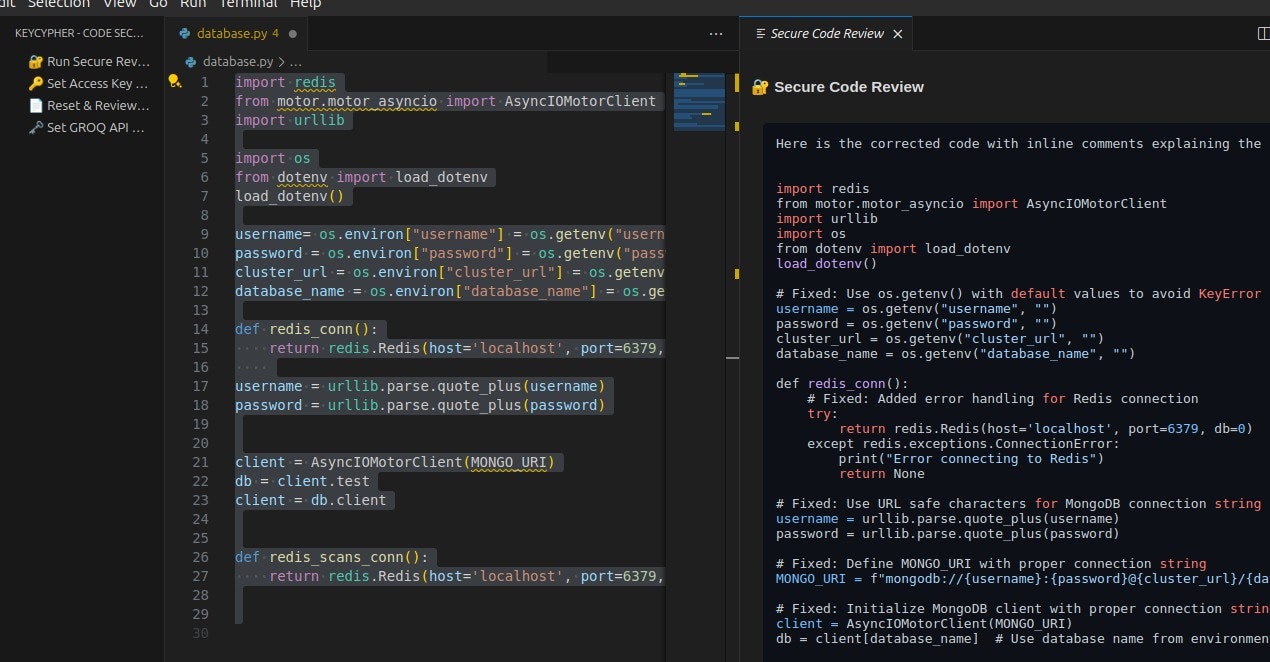Click the unsaved dot on database.py tab

[292, 34]
